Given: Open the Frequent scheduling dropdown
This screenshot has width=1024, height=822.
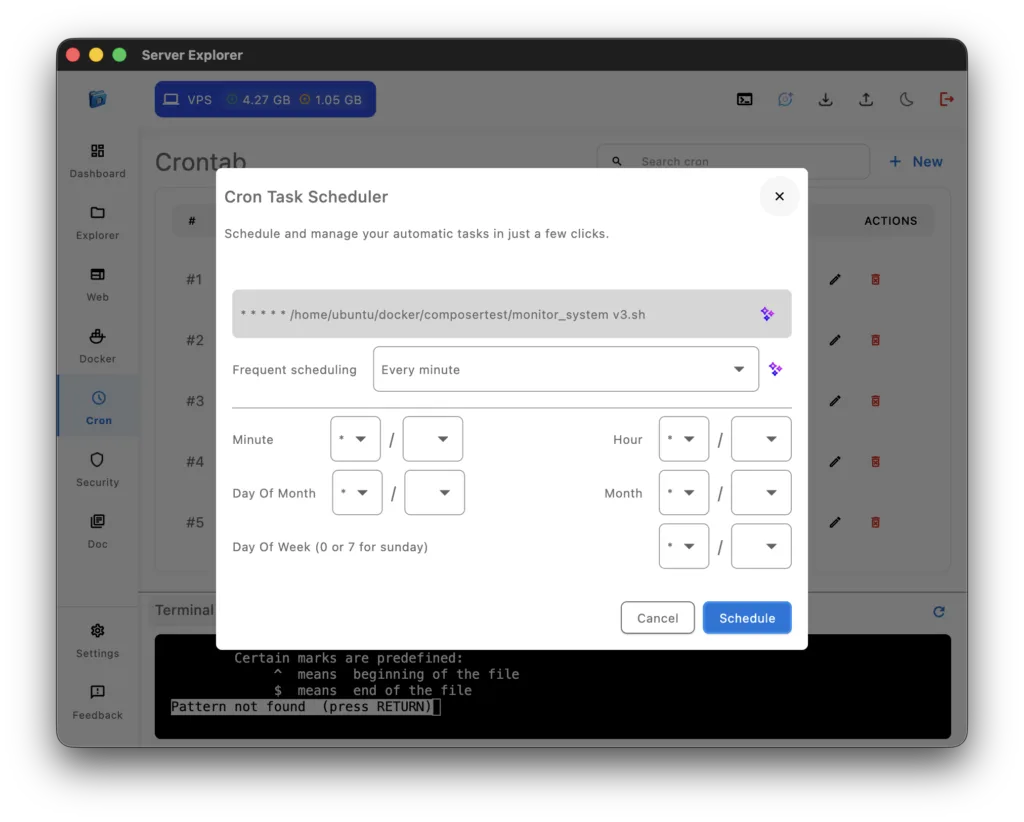Looking at the screenshot, I should (566, 370).
